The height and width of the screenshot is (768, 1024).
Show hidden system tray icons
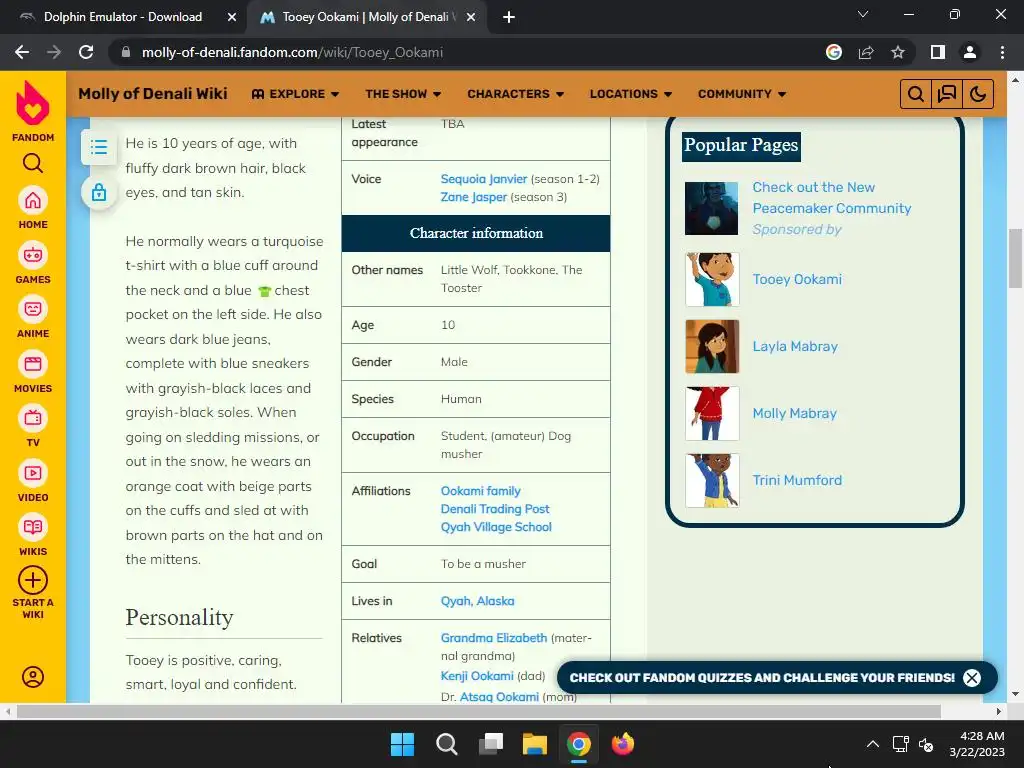tap(872, 744)
